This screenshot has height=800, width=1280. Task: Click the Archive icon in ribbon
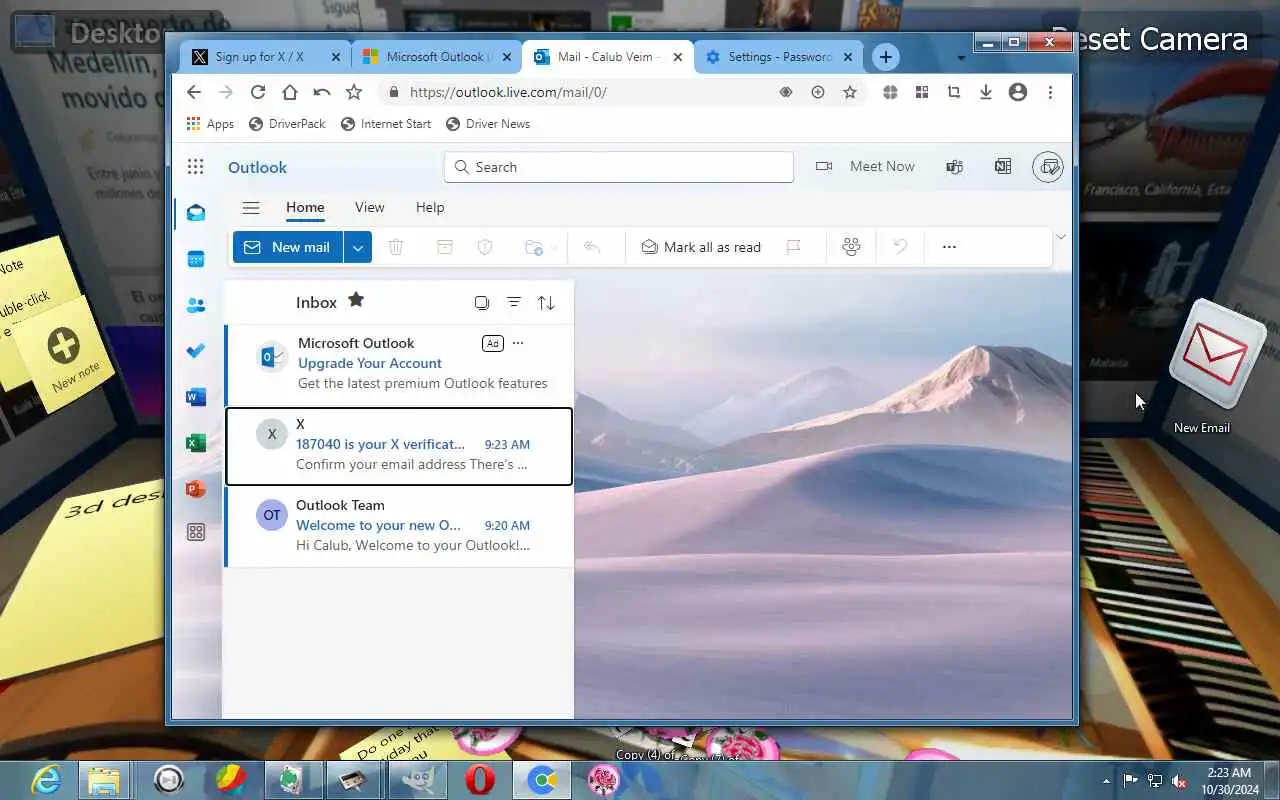coord(444,247)
